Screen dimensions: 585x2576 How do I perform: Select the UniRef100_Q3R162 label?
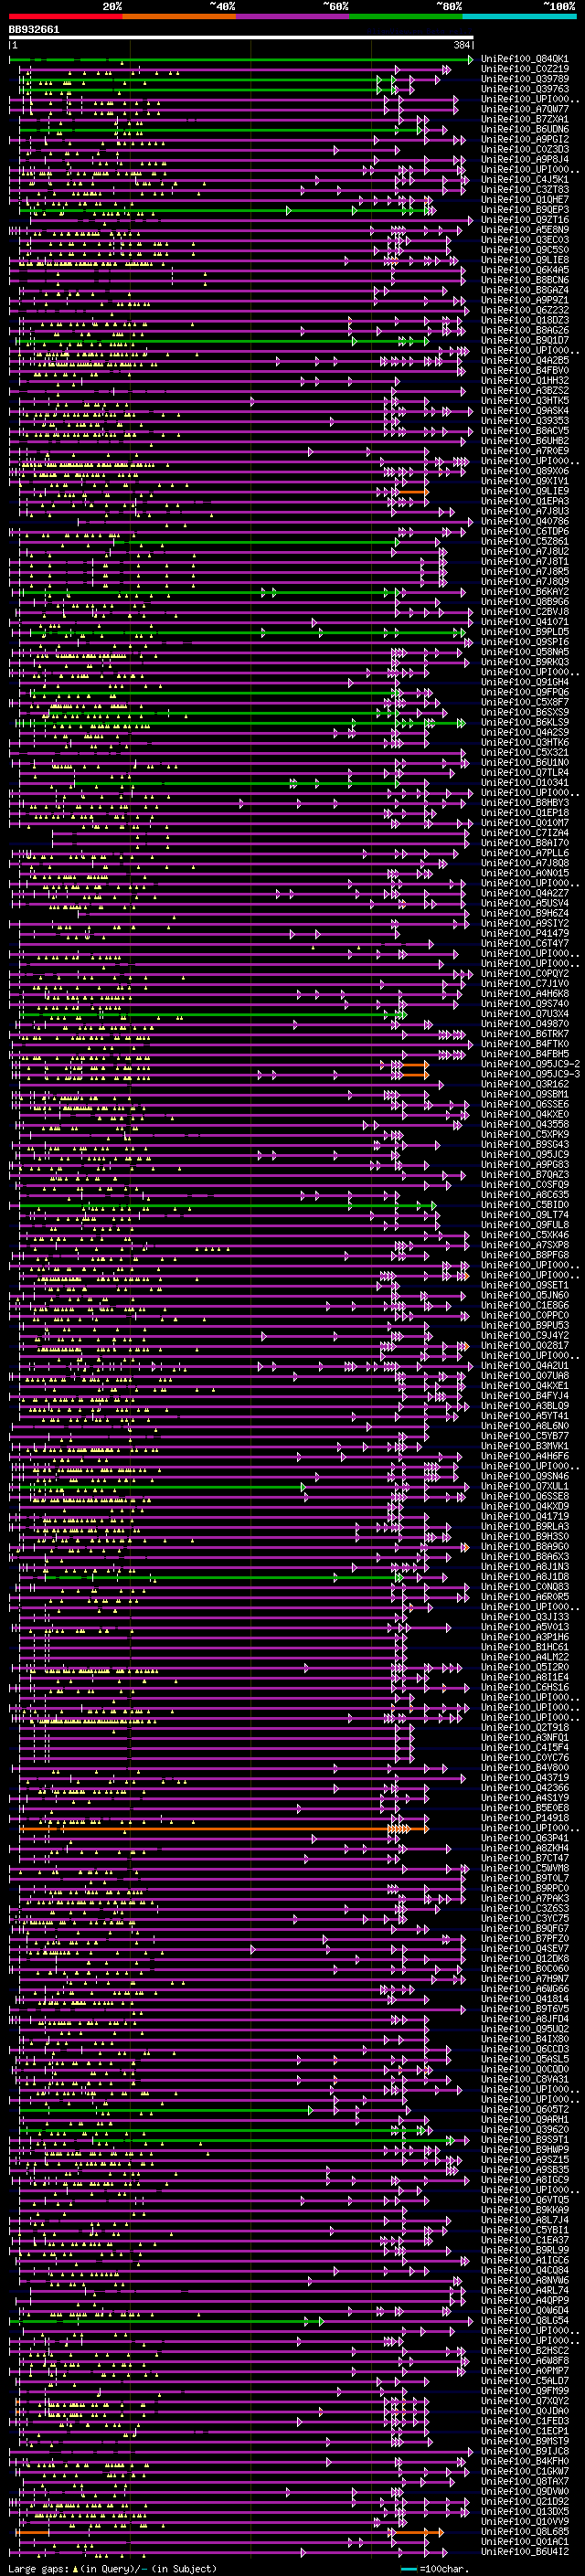pos(525,1084)
